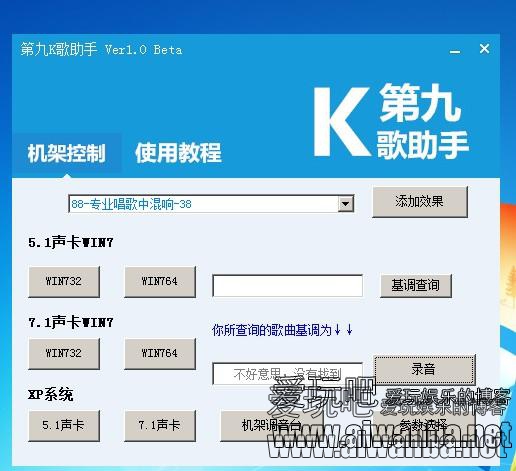Expand the effect preset dropdown arrow
This screenshot has width=516, height=471.
[346, 204]
